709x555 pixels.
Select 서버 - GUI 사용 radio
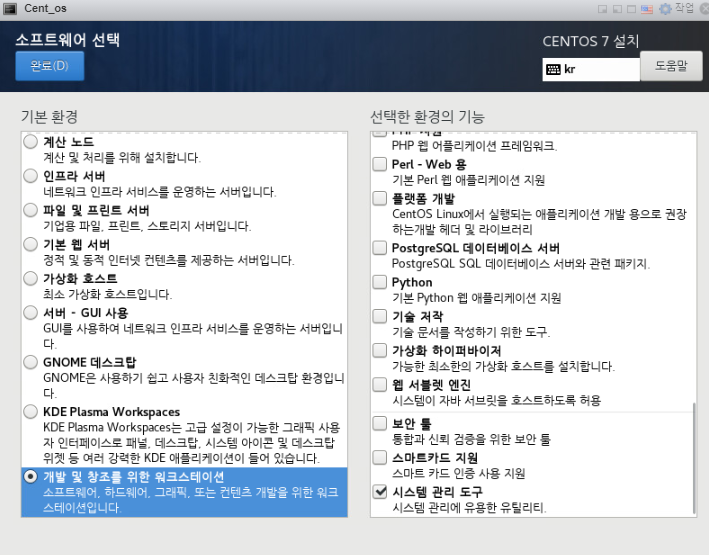pyautogui.click(x=31, y=313)
